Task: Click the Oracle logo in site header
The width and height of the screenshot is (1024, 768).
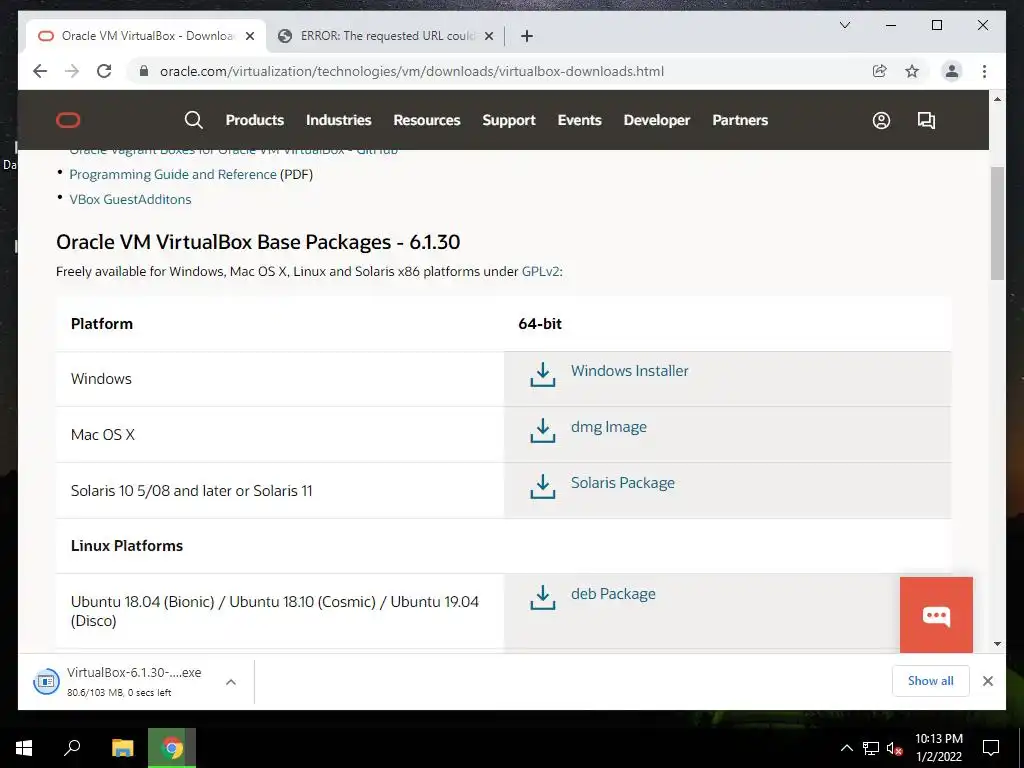Action: pos(68,120)
